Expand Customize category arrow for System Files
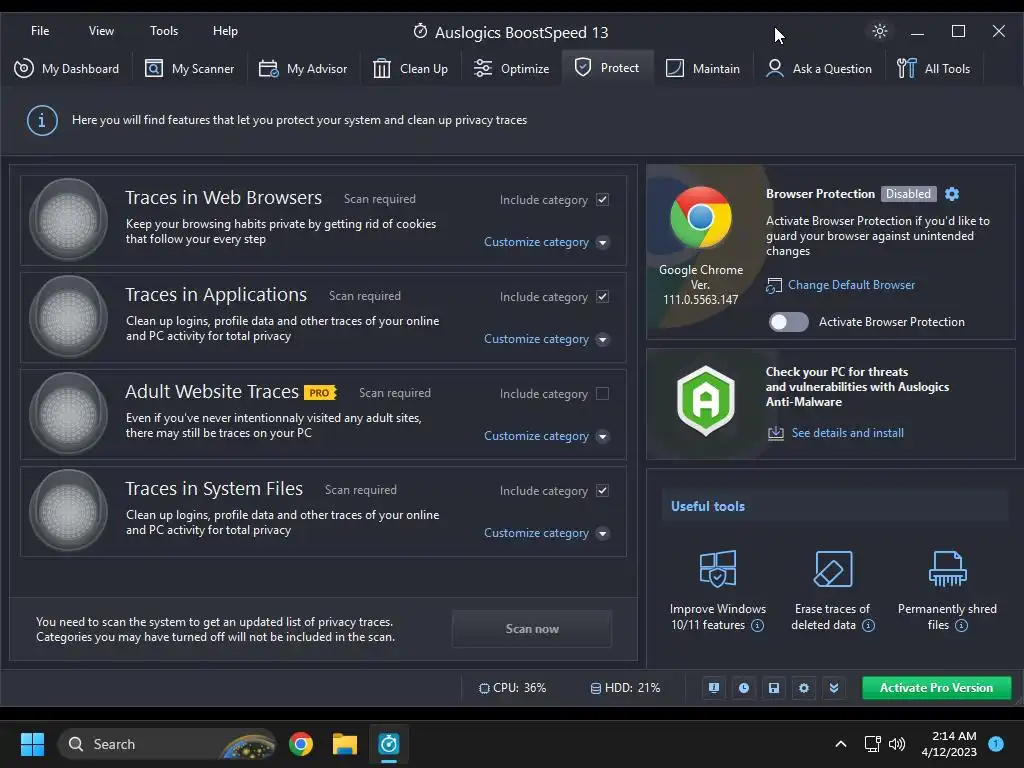 (603, 534)
